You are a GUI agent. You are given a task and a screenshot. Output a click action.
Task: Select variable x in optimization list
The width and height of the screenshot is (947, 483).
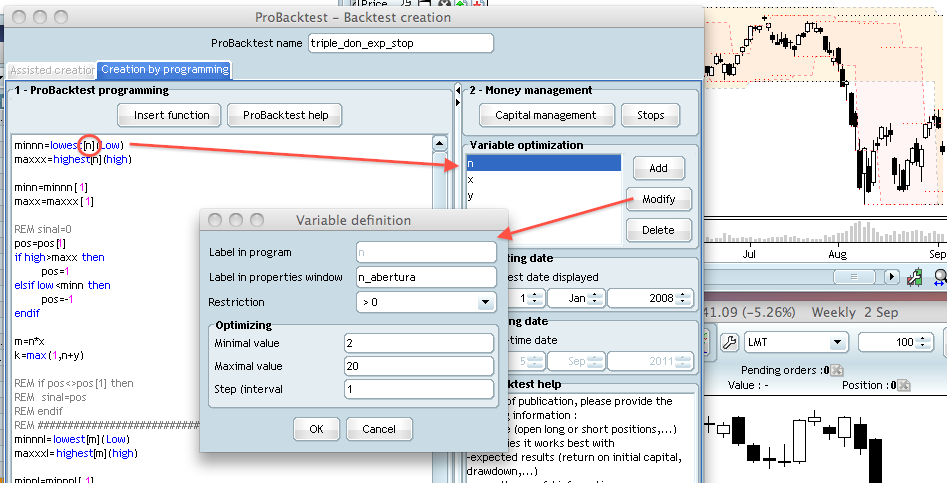coord(544,179)
